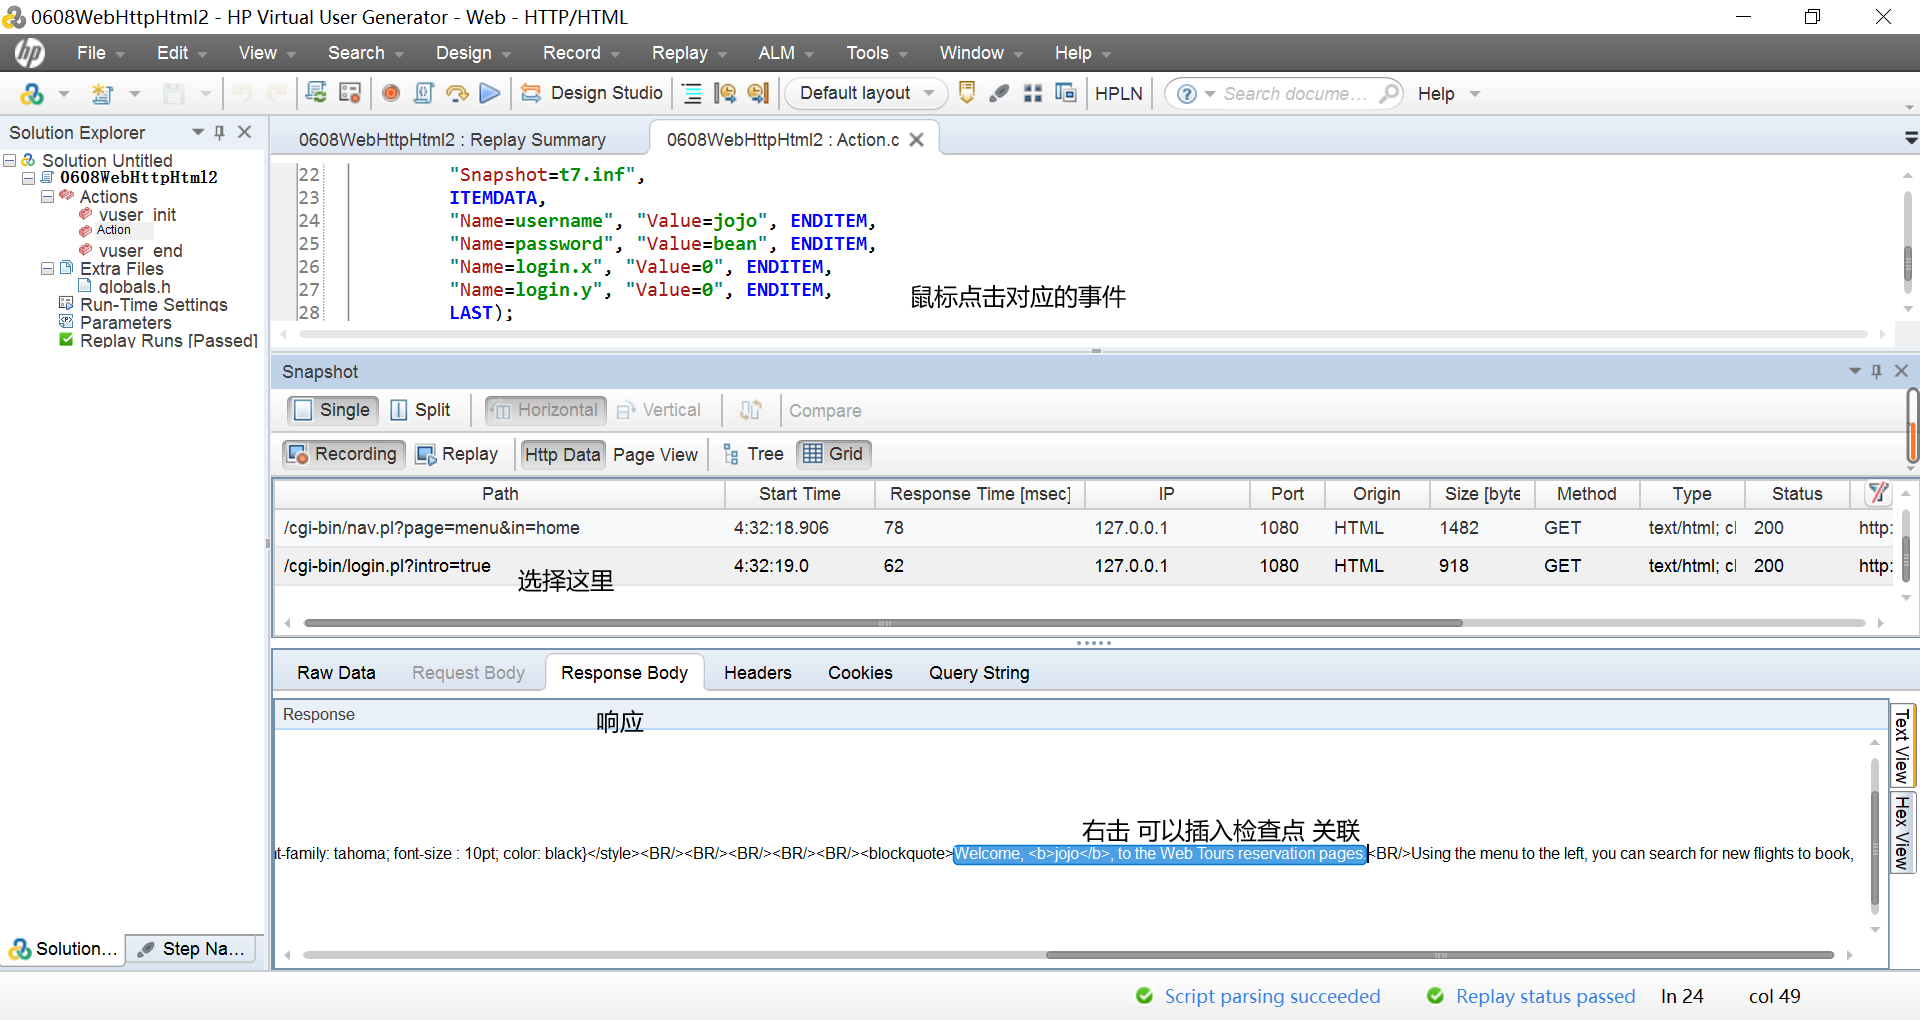Open the Default layout dropdown
Viewport: 1920px width, 1020px height.
(866, 93)
